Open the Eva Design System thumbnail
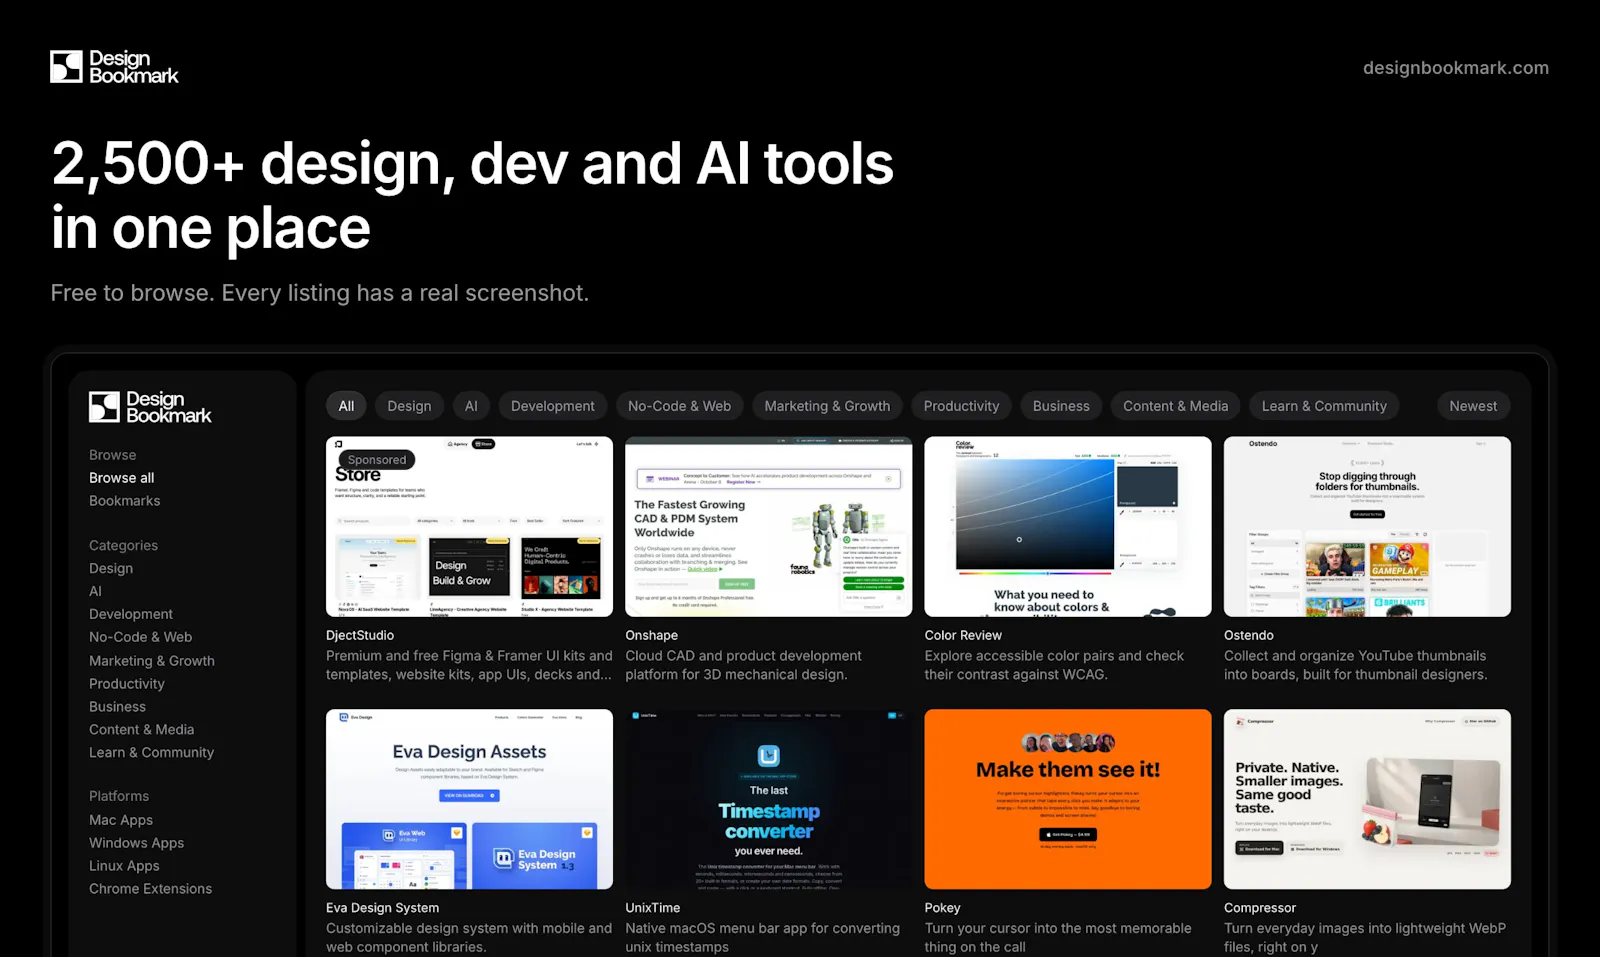The image size is (1600, 957). point(469,799)
